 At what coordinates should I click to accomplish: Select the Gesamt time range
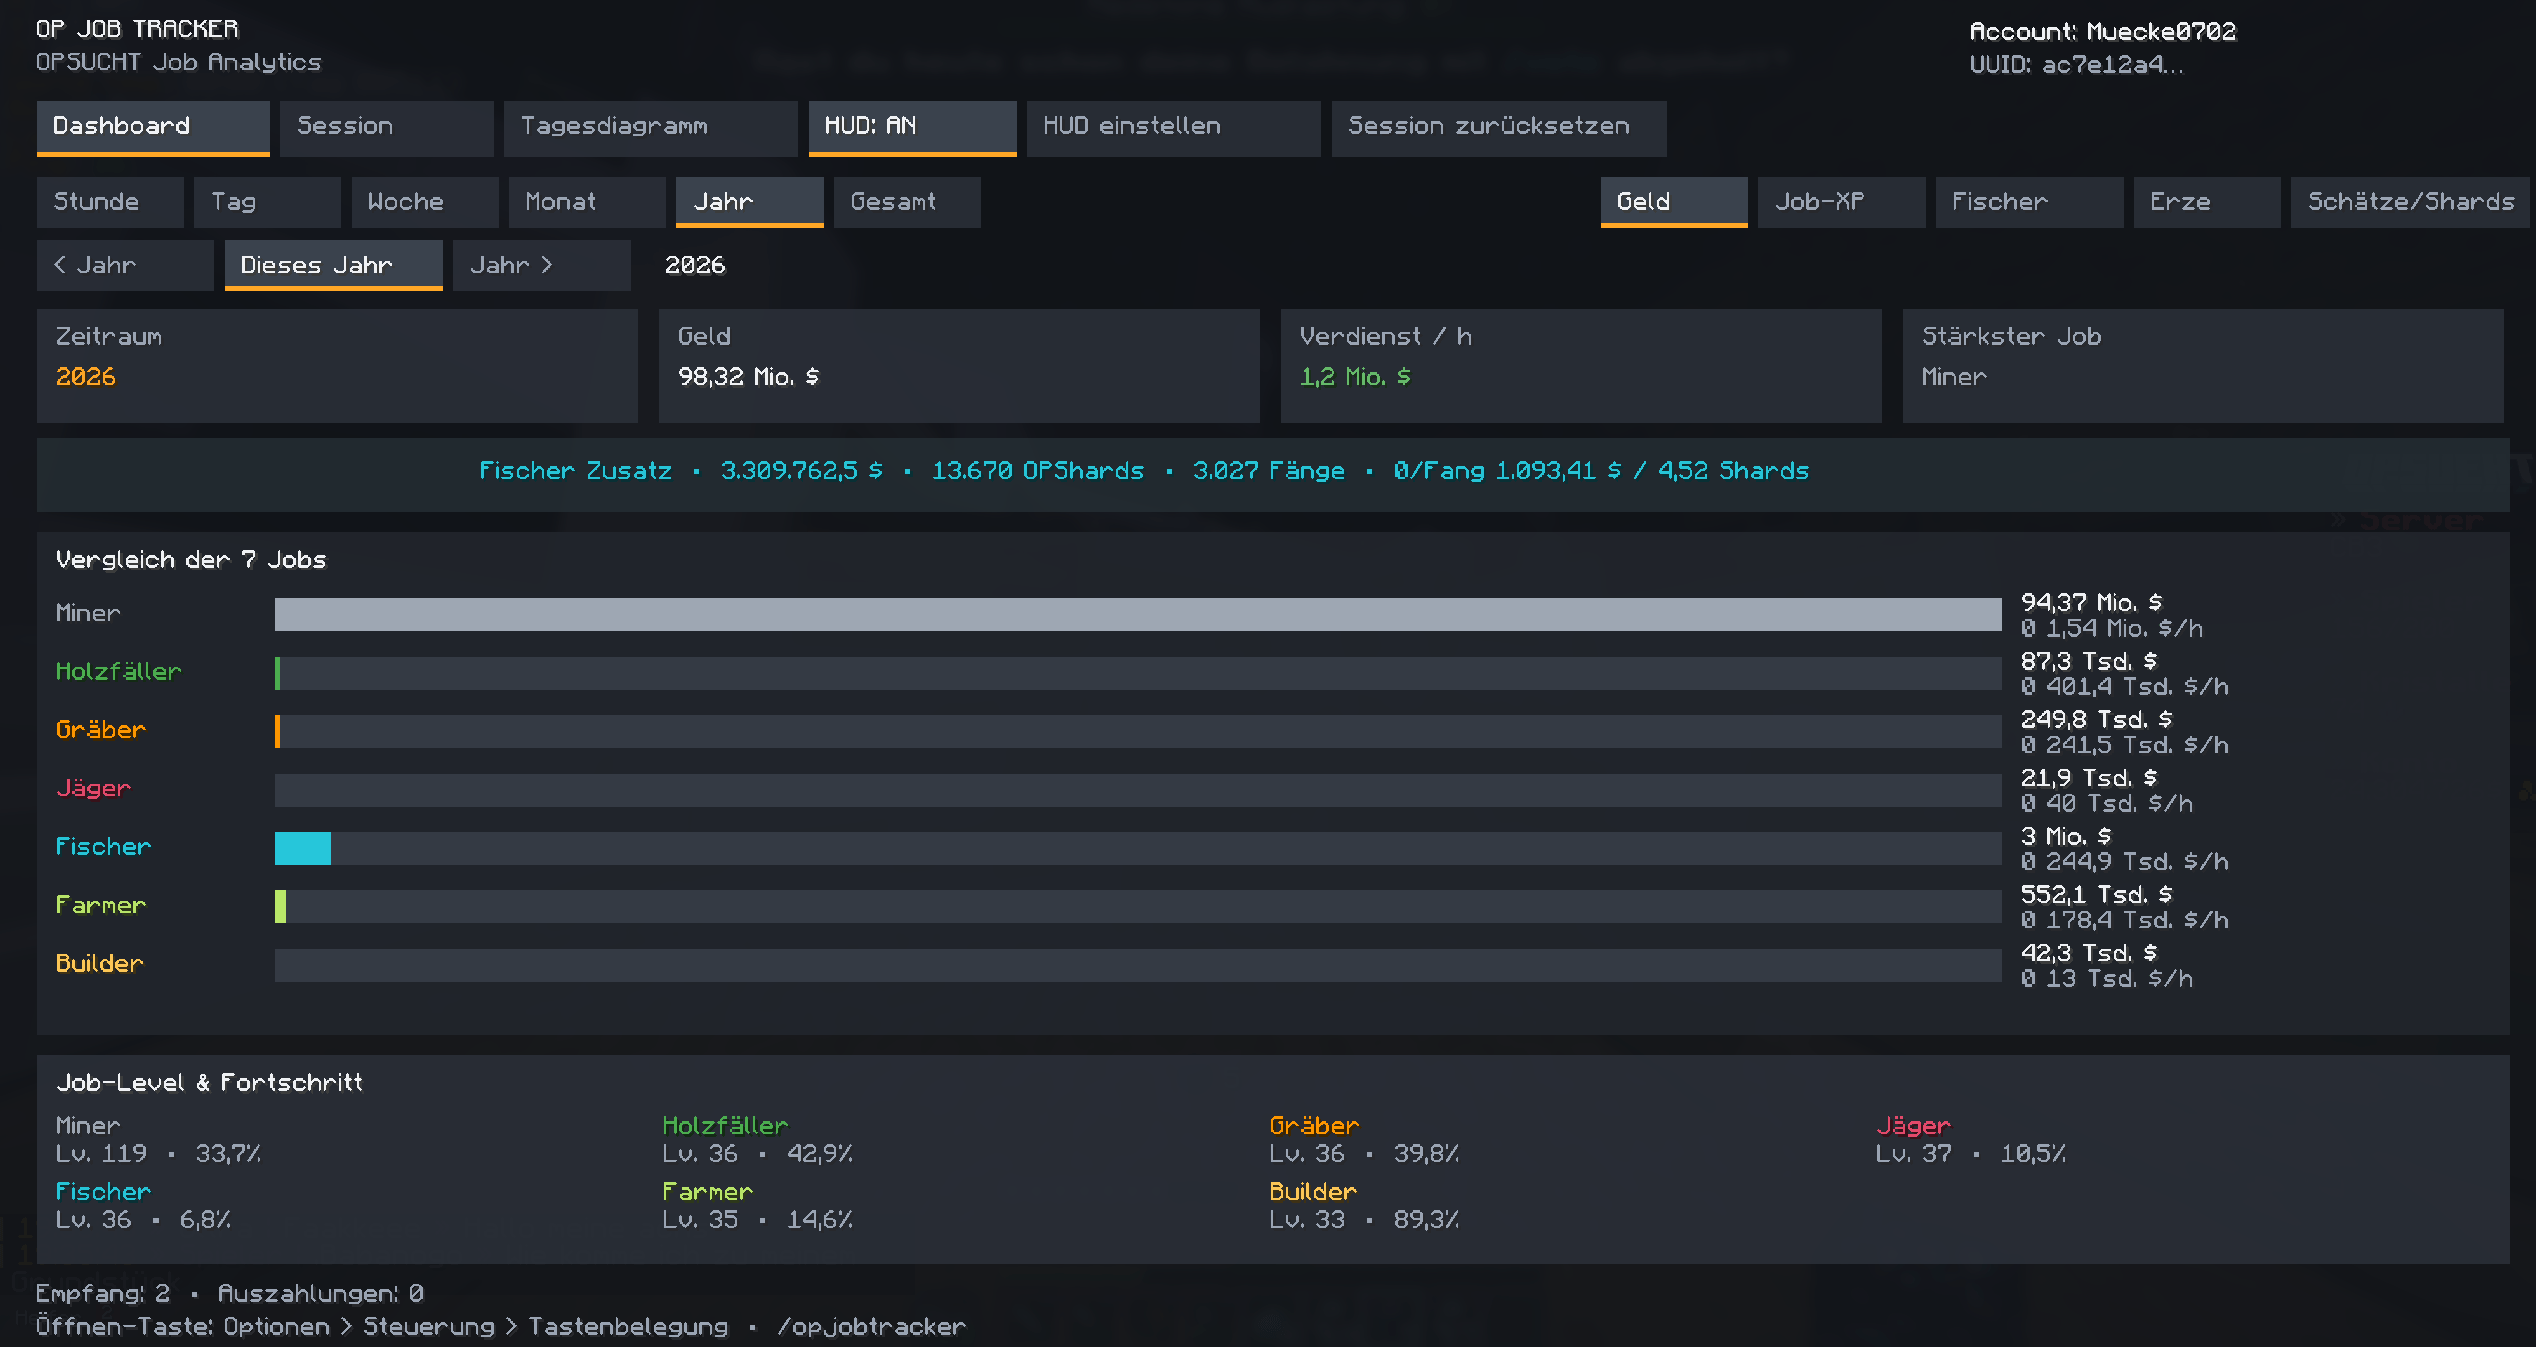(x=907, y=202)
